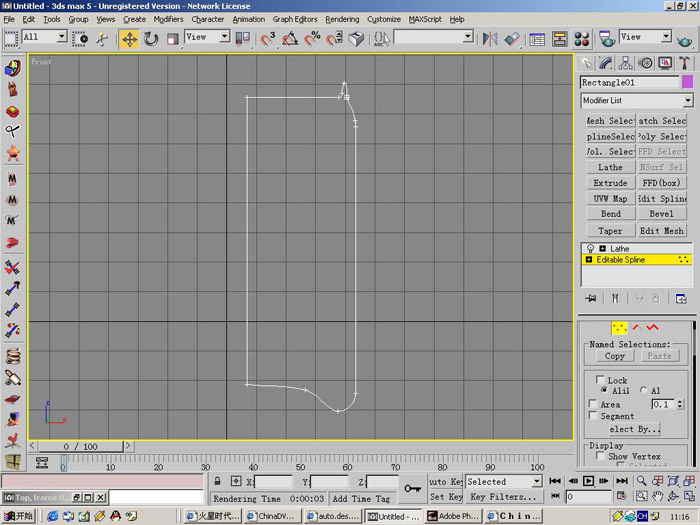Go to the end frame
The height and width of the screenshot is (525, 700).
pyautogui.click(x=622, y=481)
